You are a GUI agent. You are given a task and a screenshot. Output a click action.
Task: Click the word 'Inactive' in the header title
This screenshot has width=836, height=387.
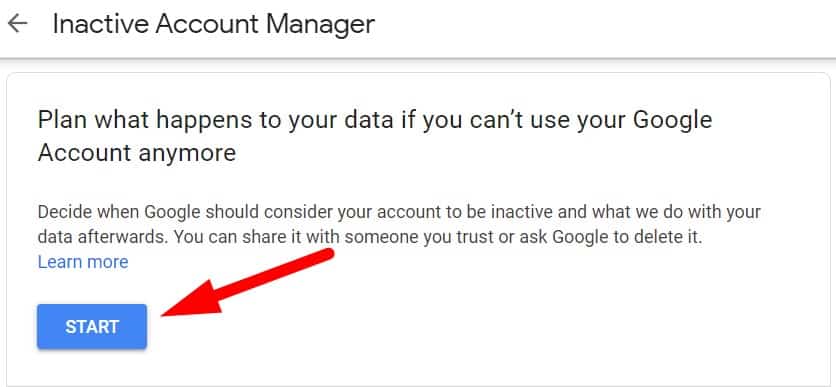100,25
